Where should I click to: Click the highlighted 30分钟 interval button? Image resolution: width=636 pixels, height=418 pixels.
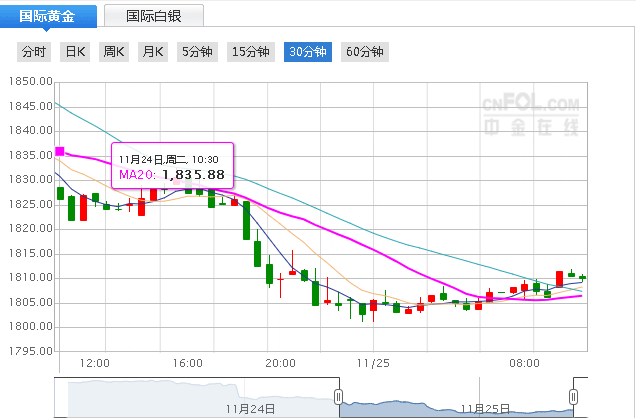307,52
